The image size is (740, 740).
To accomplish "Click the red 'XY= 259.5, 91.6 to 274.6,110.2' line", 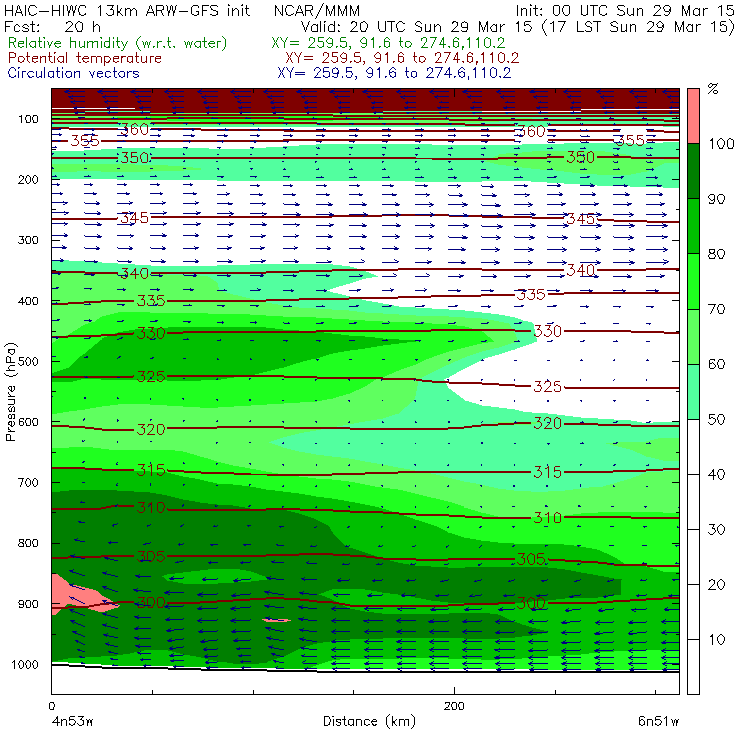I will tap(402, 58).
